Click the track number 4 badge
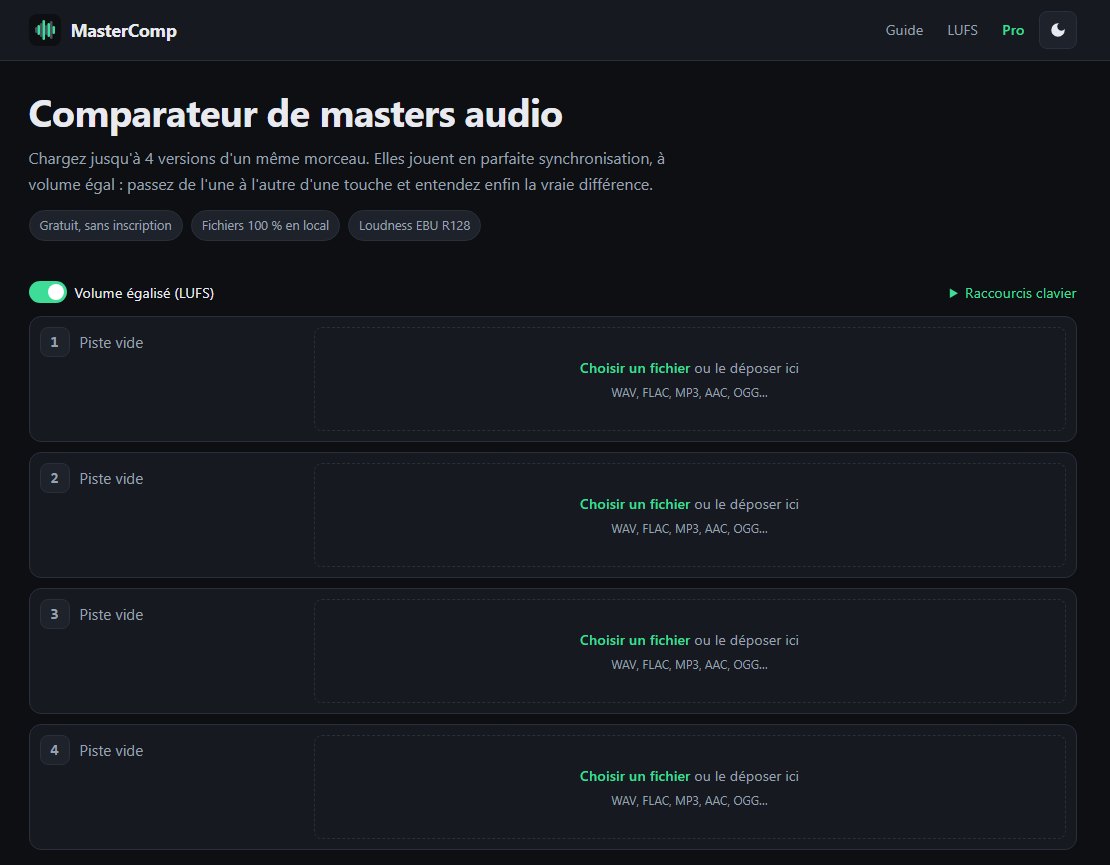This screenshot has width=1110, height=865. (x=55, y=750)
